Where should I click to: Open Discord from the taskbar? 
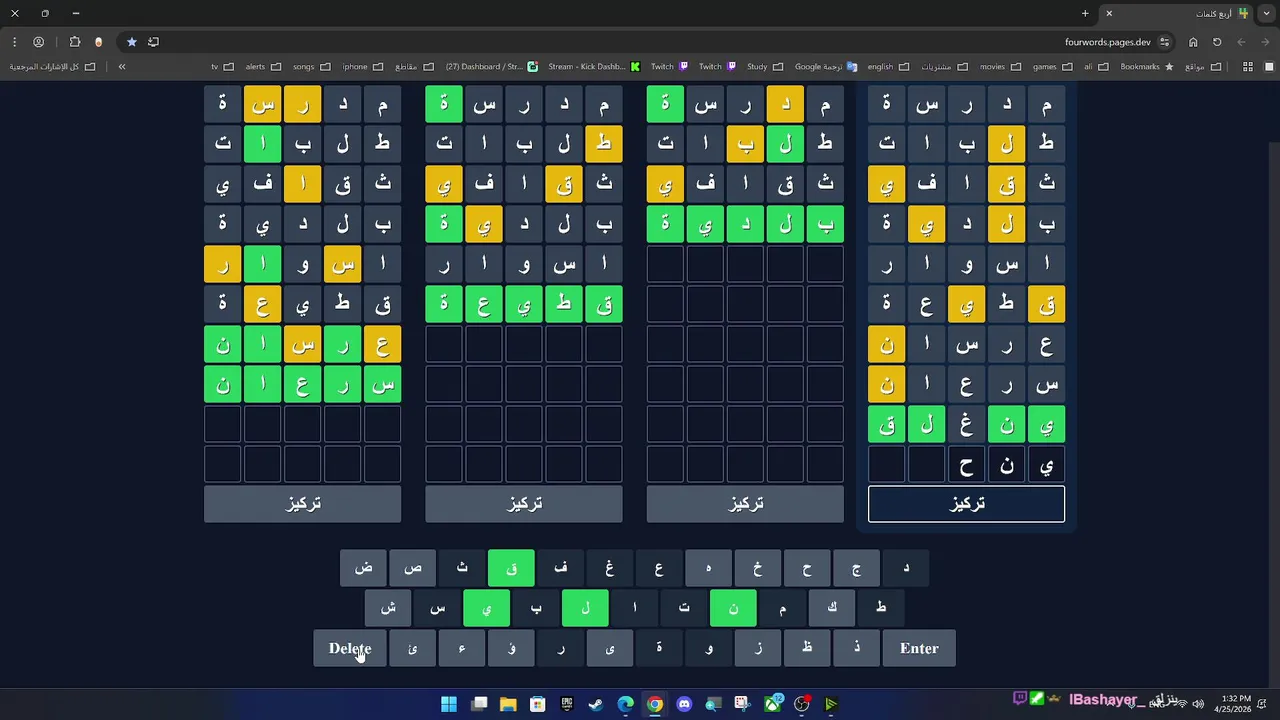pyautogui.click(x=684, y=704)
